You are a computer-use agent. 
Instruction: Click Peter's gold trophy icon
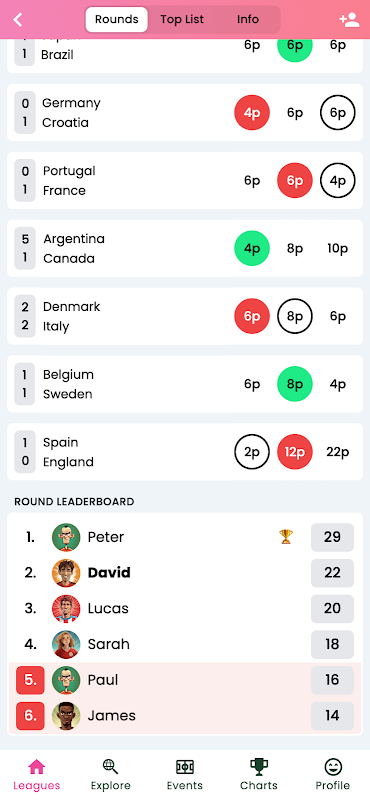tap(286, 537)
